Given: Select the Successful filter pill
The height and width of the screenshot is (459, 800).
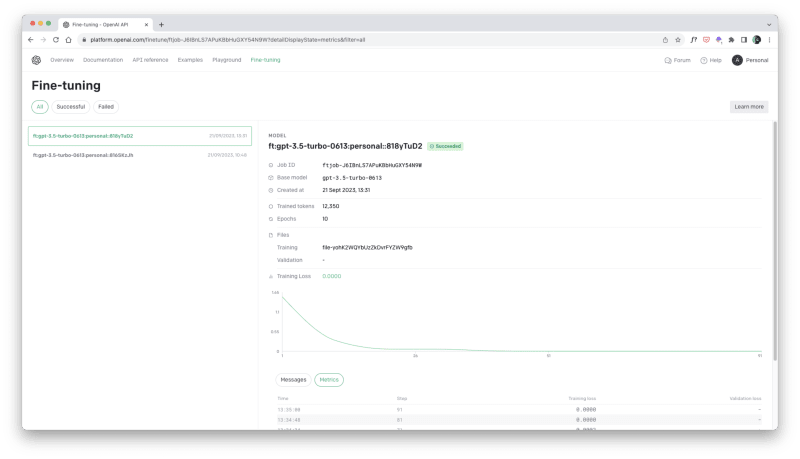Looking at the screenshot, I should (x=71, y=107).
